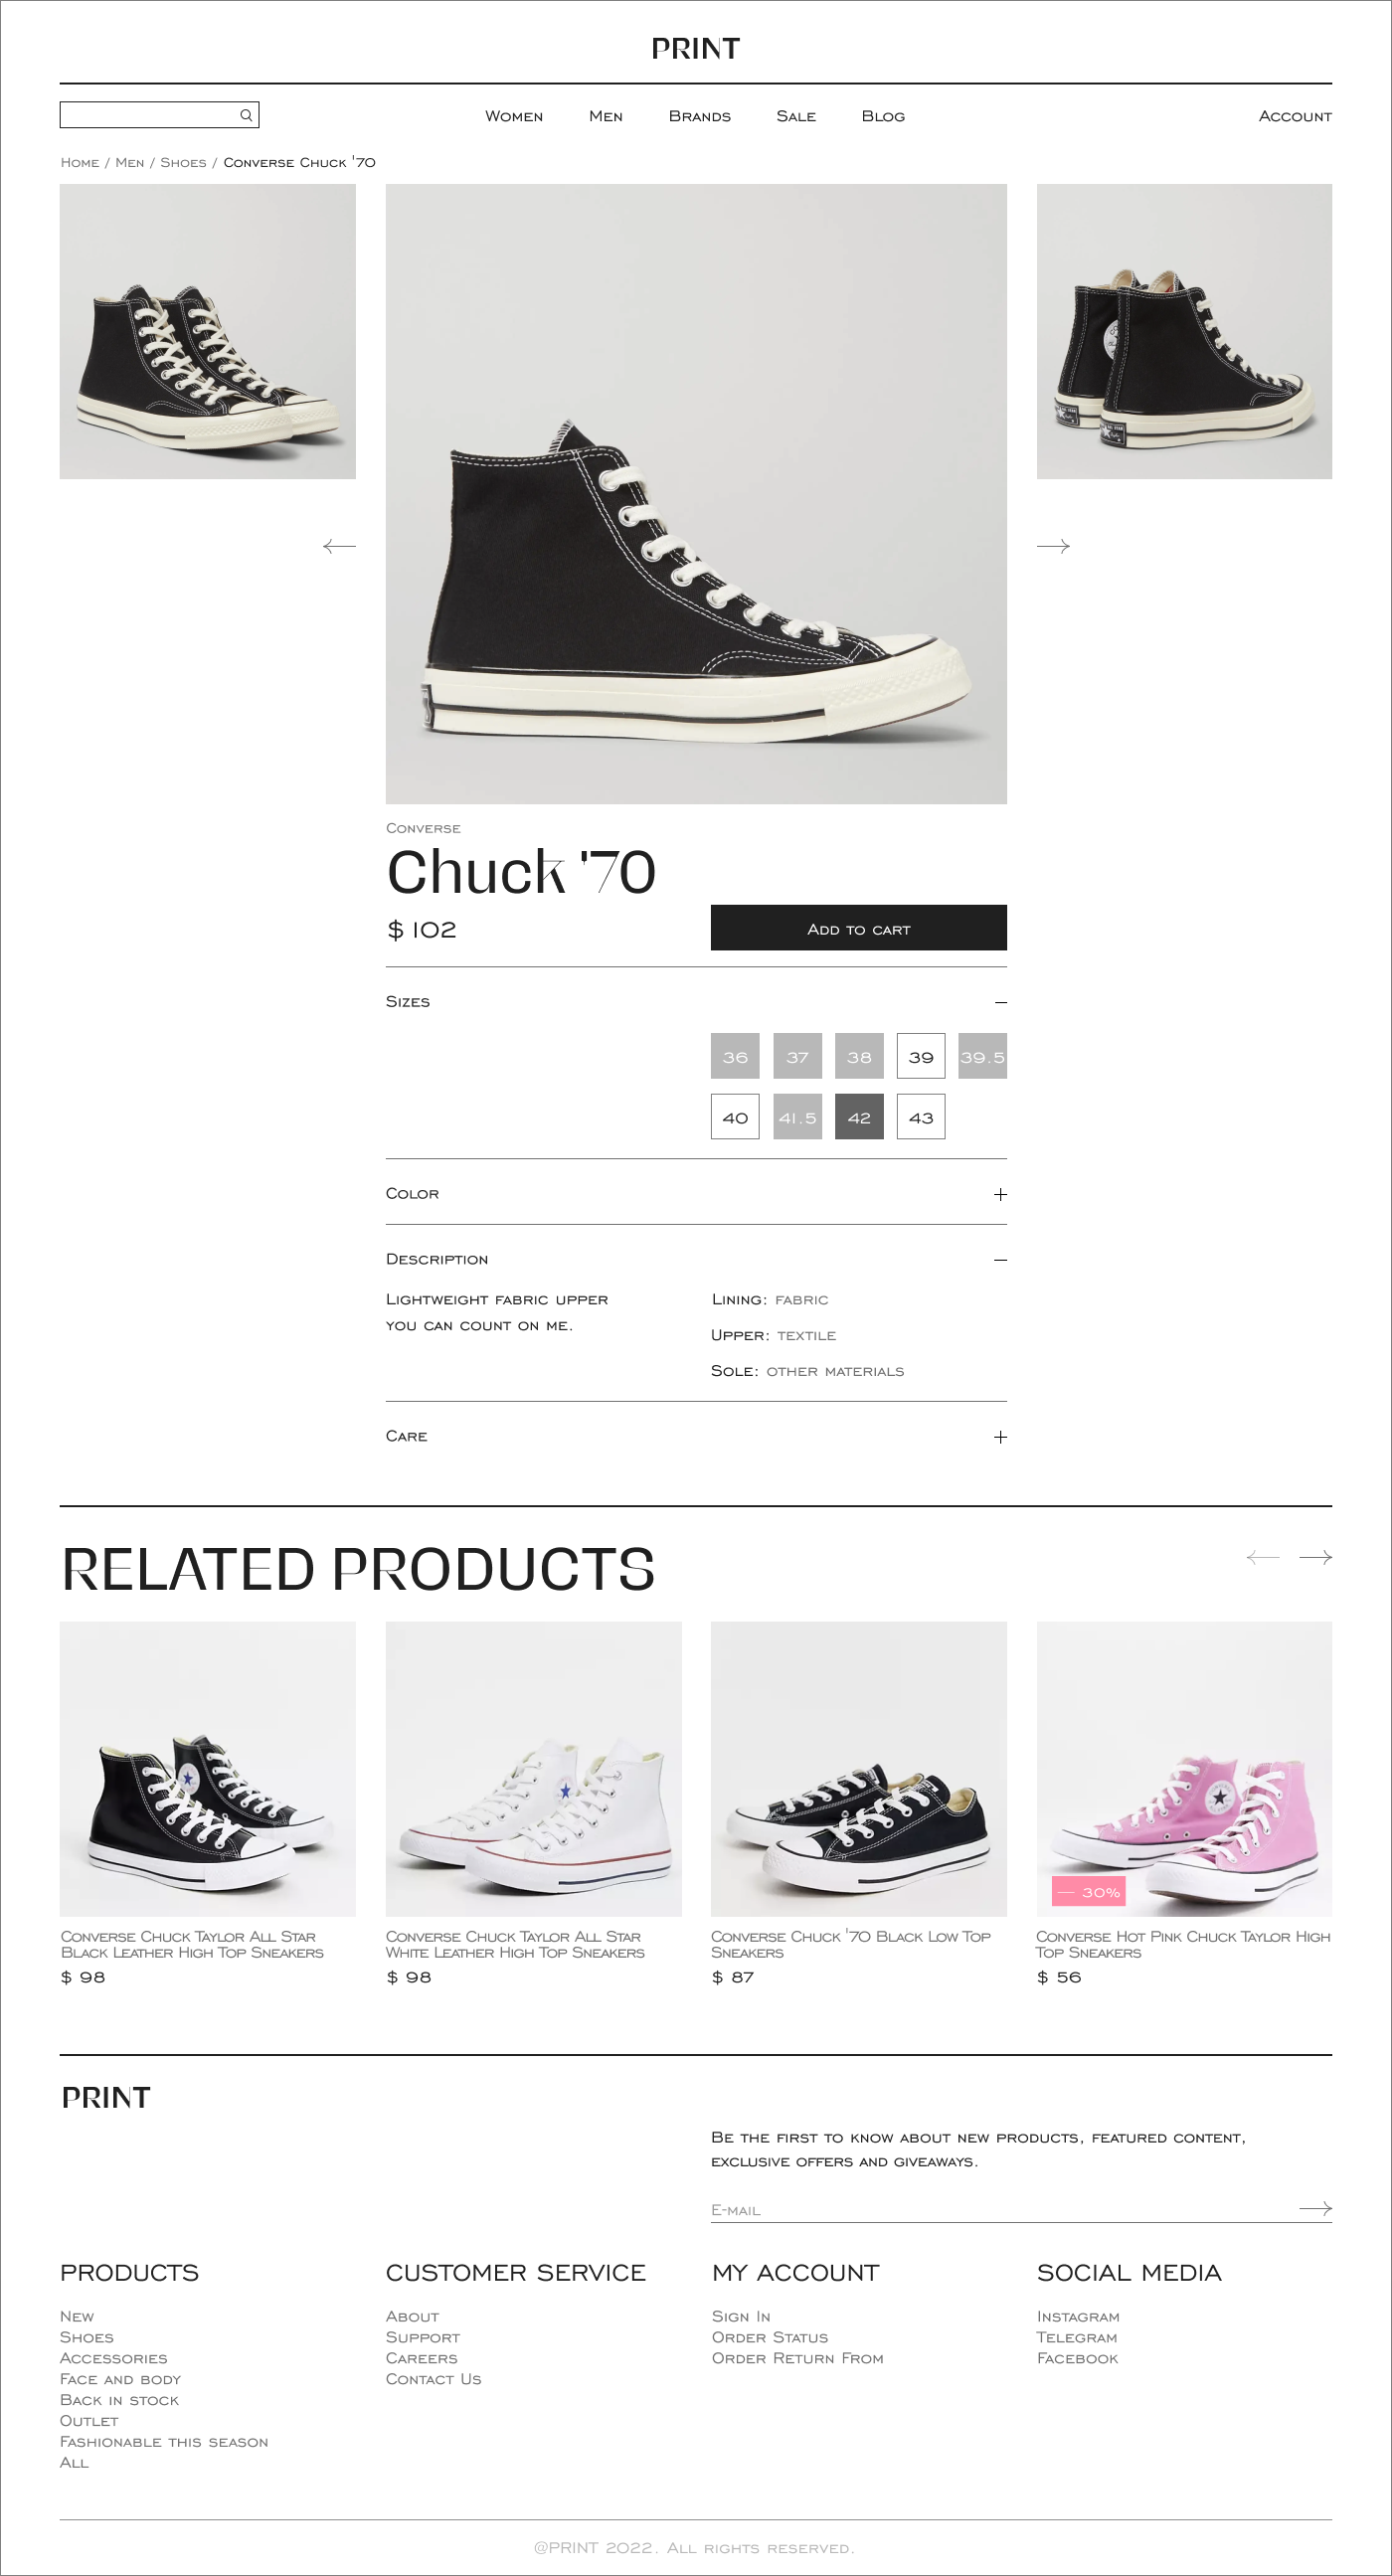The image size is (1392, 2576).
Task: Submit newsletter e-mail with arrow icon
Action: (x=1315, y=2208)
